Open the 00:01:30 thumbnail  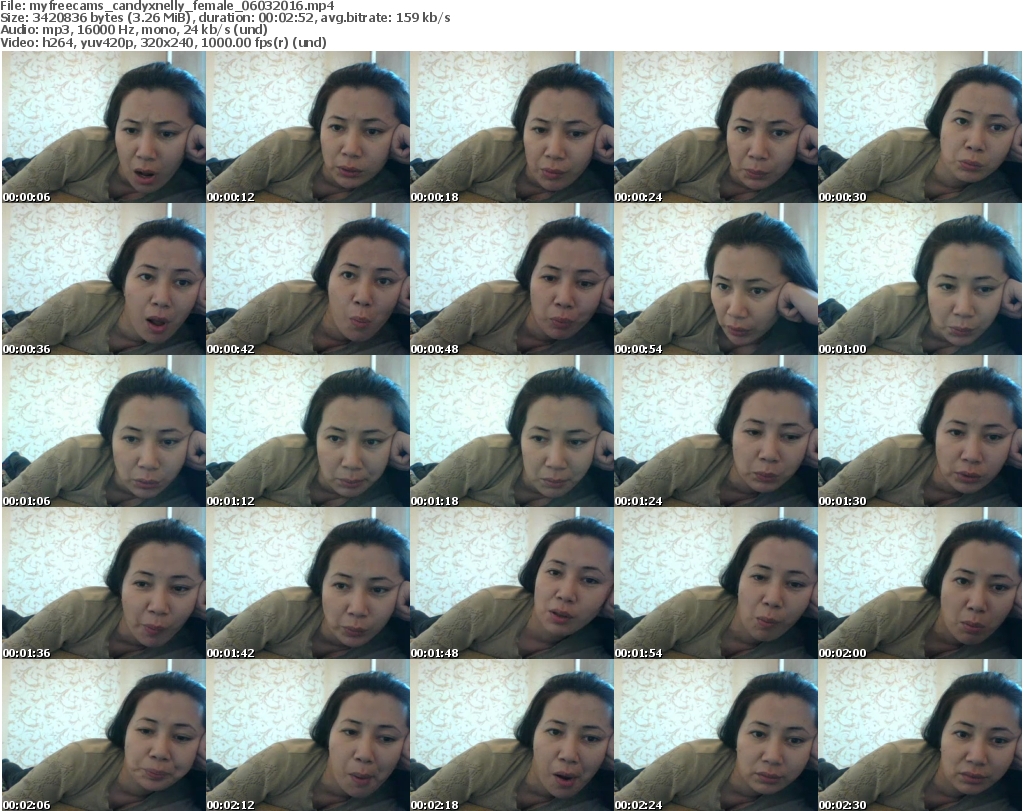click(x=920, y=432)
